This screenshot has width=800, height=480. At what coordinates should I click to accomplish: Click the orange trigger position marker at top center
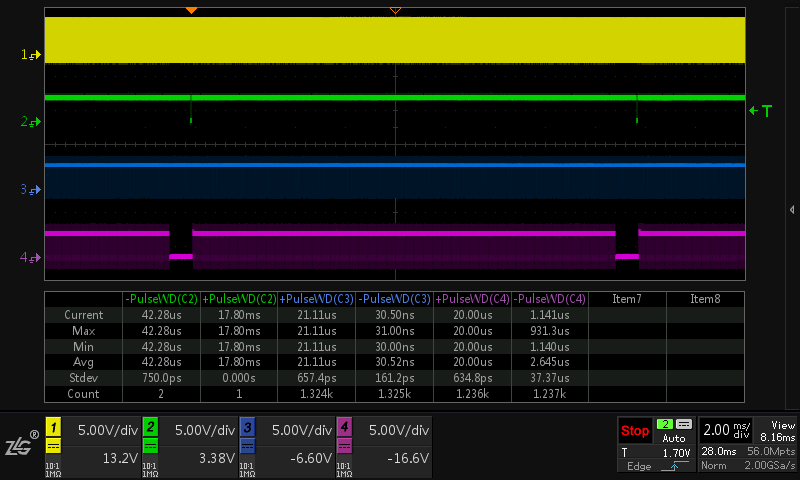pyautogui.click(x=394, y=10)
